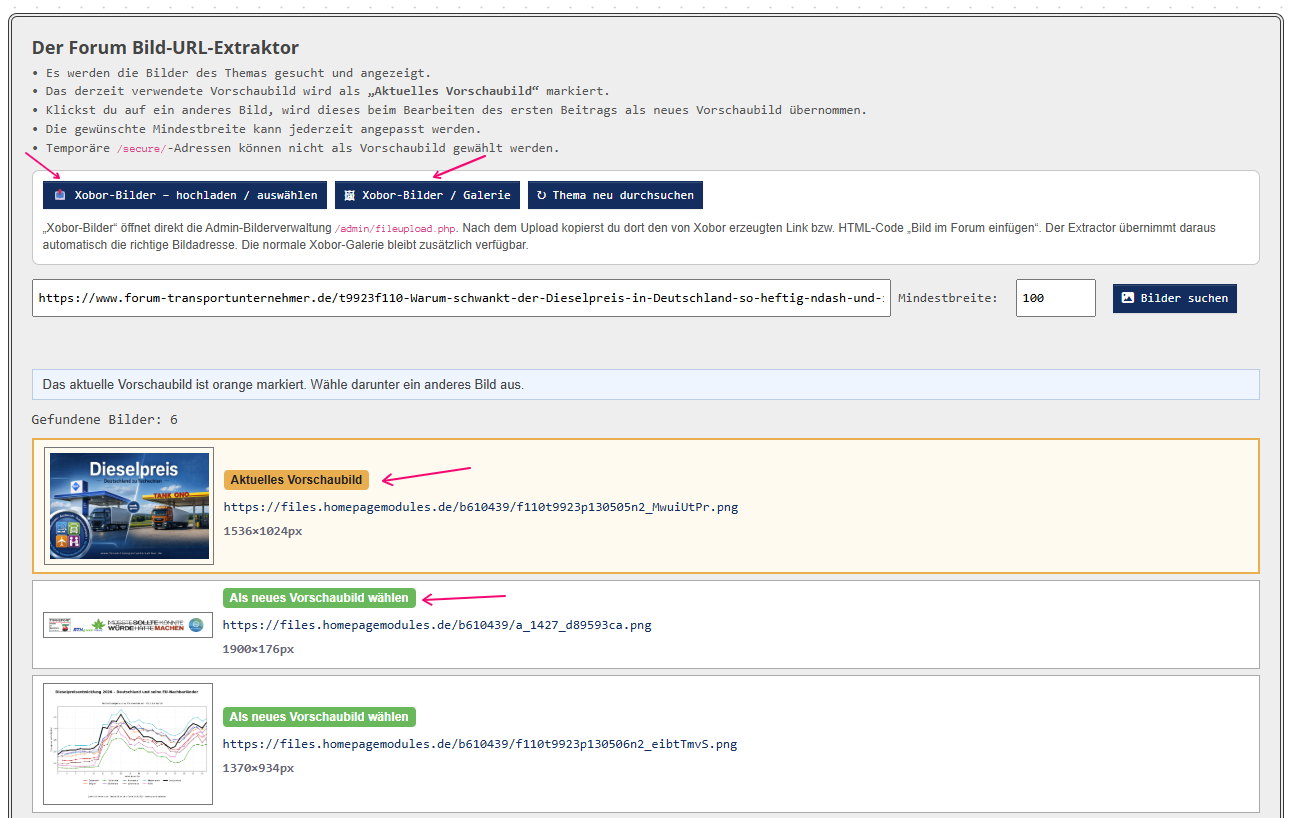Click the eibtTmvS.png image URL
The height and width of the screenshot is (818, 1300).
pos(480,744)
